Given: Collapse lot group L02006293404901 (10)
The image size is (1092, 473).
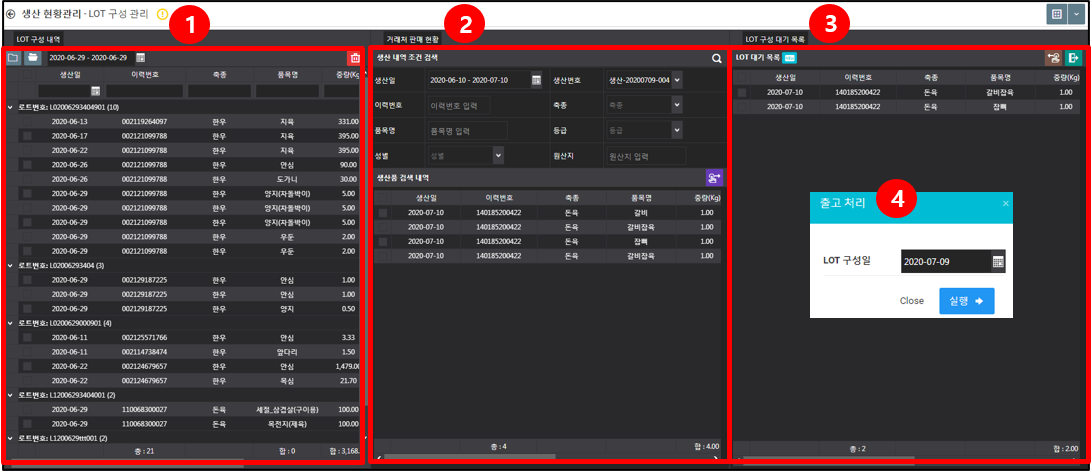Looking at the screenshot, I should click(x=10, y=107).
